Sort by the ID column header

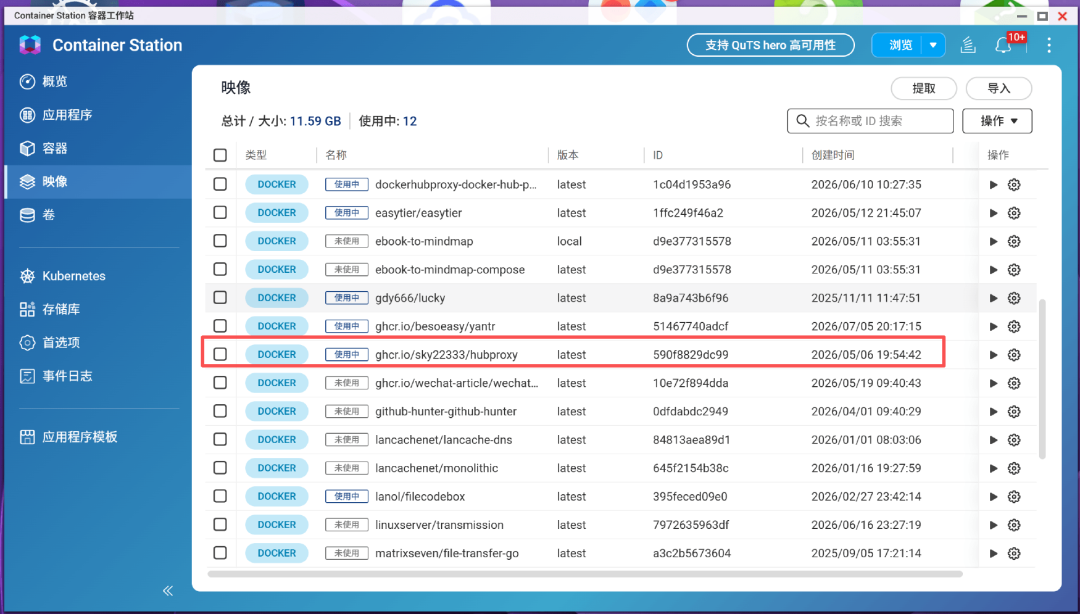[x=658, y=155]
